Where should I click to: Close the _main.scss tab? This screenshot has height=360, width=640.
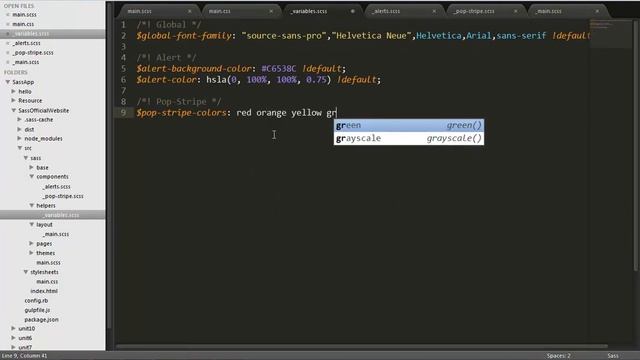click(x=597, y=11)
